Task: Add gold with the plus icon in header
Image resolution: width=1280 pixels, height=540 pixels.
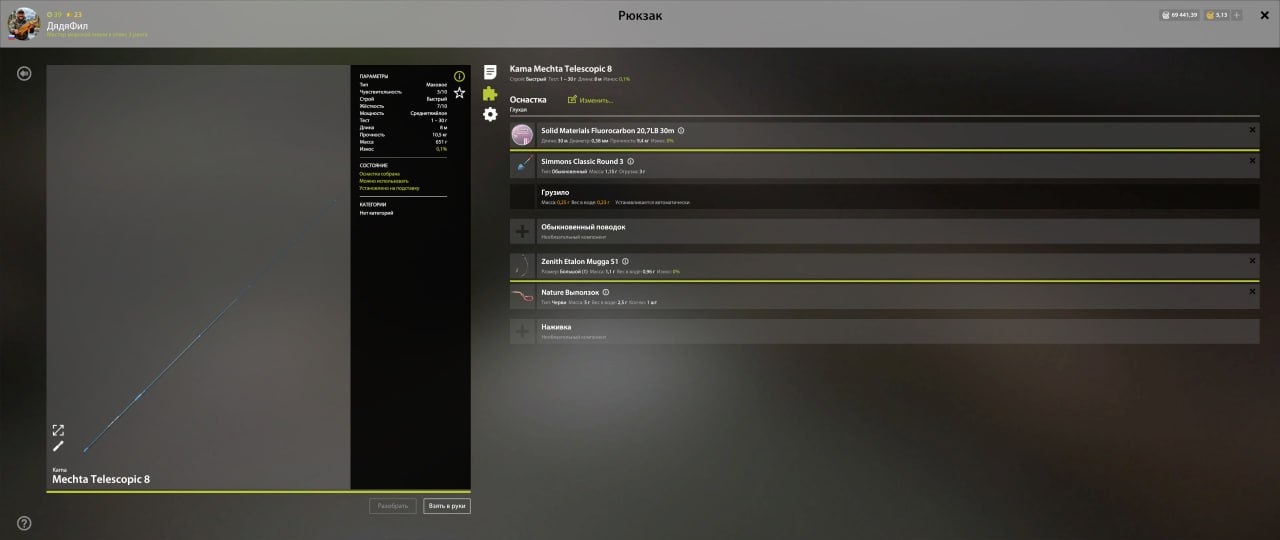Action: tap(1237, 15)
